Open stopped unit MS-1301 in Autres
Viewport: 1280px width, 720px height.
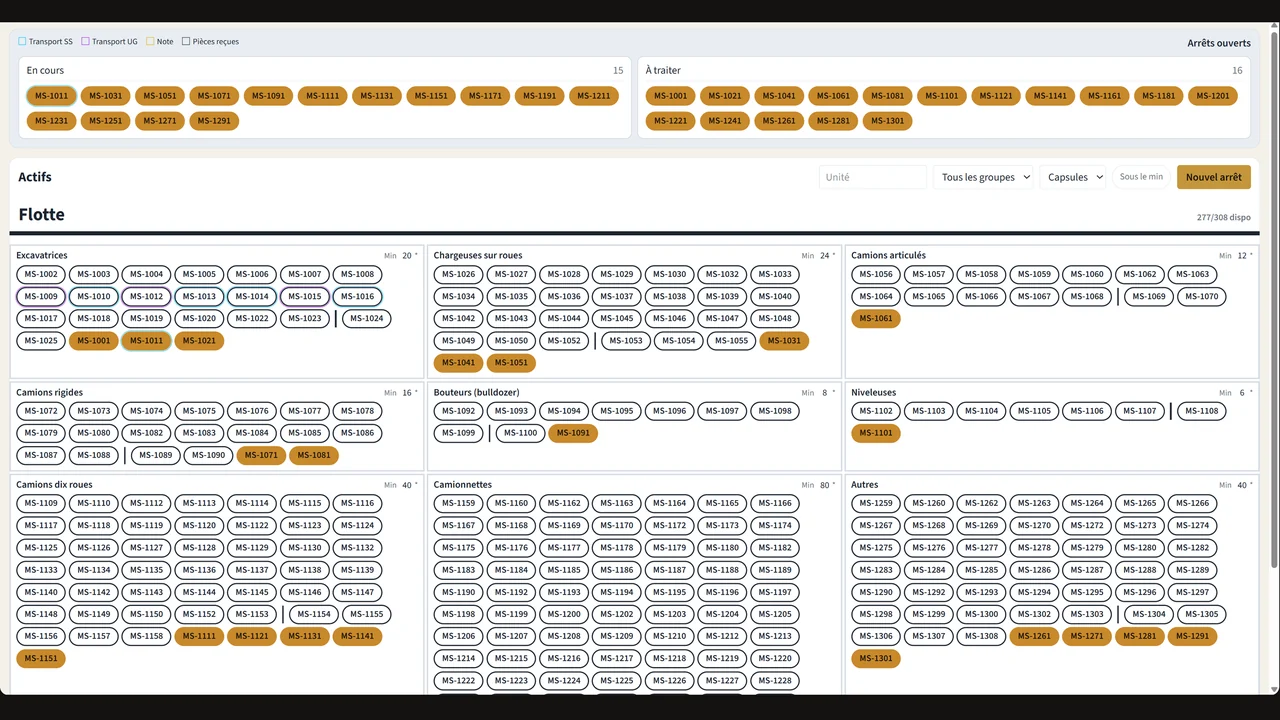pyautogui.click(x=876, y=659)
